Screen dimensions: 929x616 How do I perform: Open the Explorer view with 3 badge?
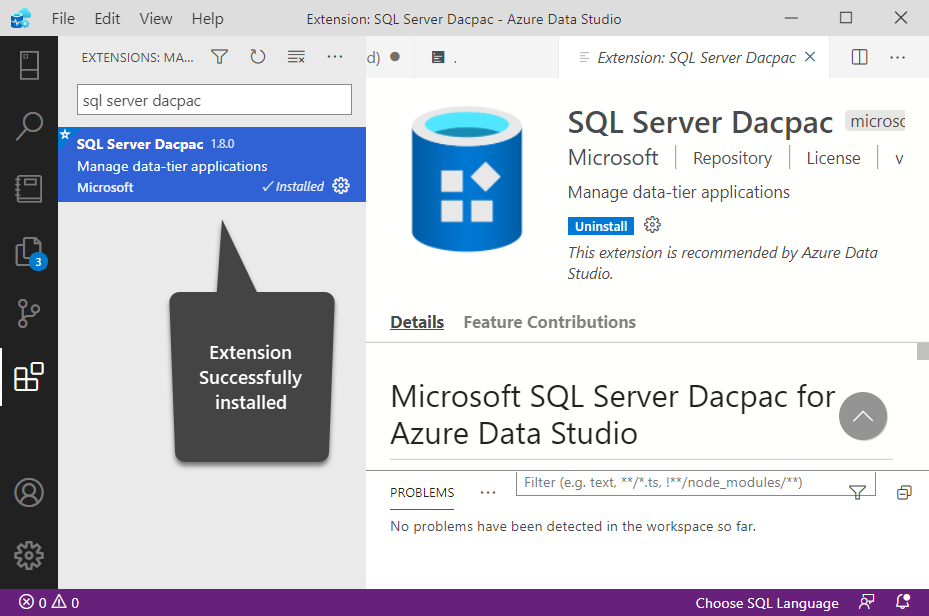(x=28, y=252)
